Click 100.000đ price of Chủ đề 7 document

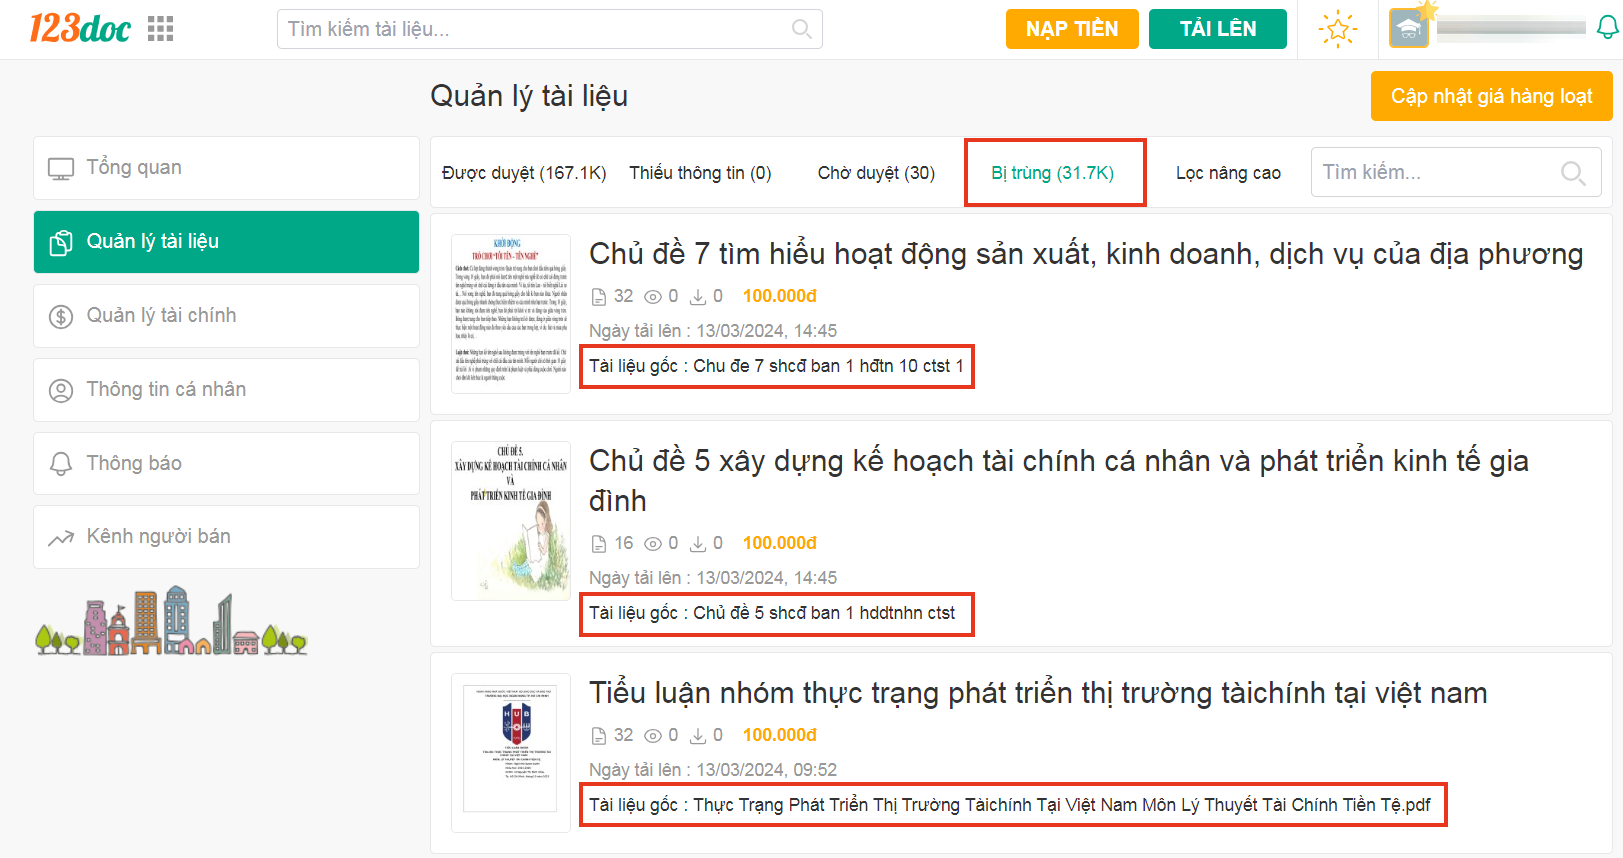point(780,296)
